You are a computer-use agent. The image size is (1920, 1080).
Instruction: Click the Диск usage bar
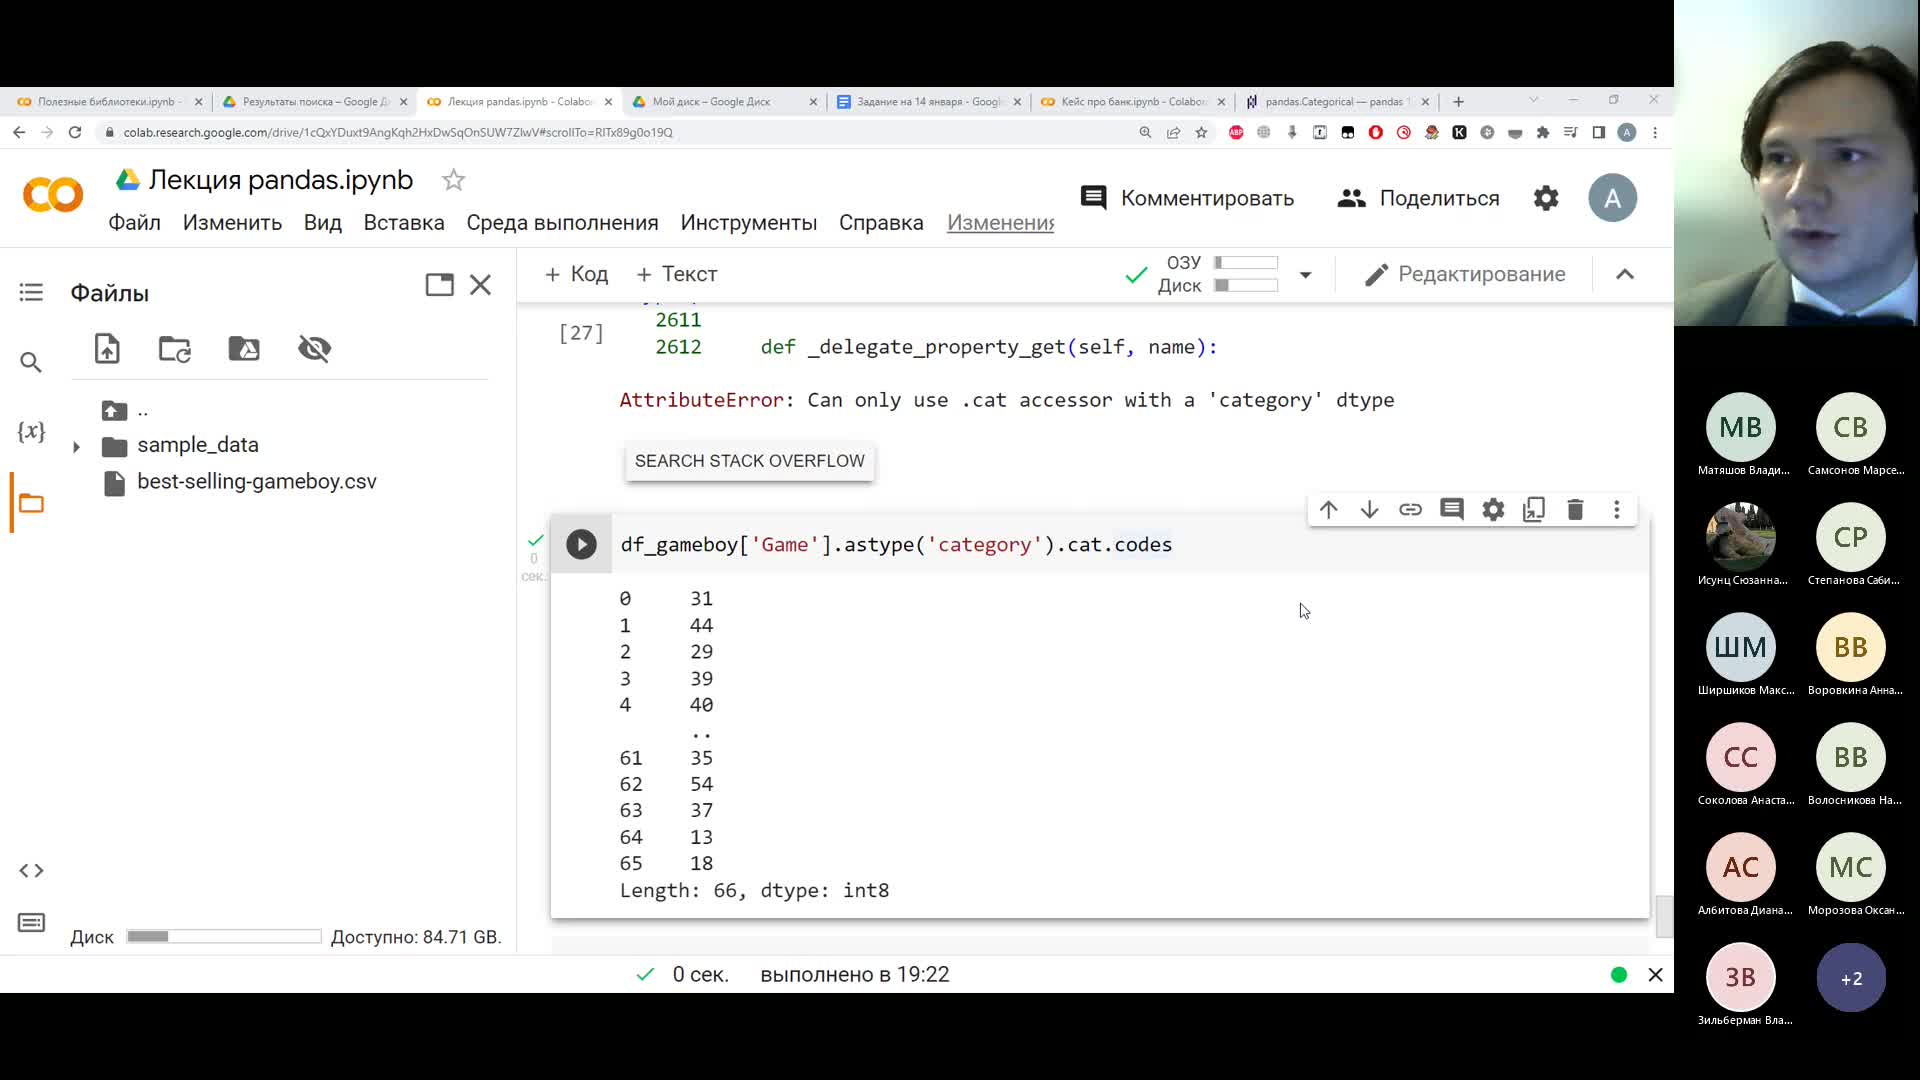(x=224, y=937)
